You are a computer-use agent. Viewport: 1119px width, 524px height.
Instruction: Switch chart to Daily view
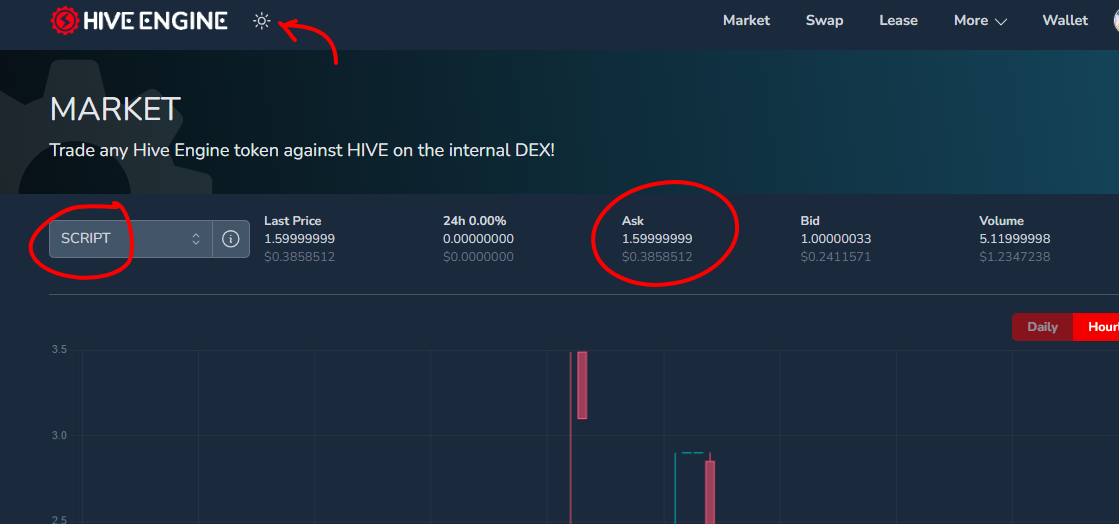[1042, 327]
